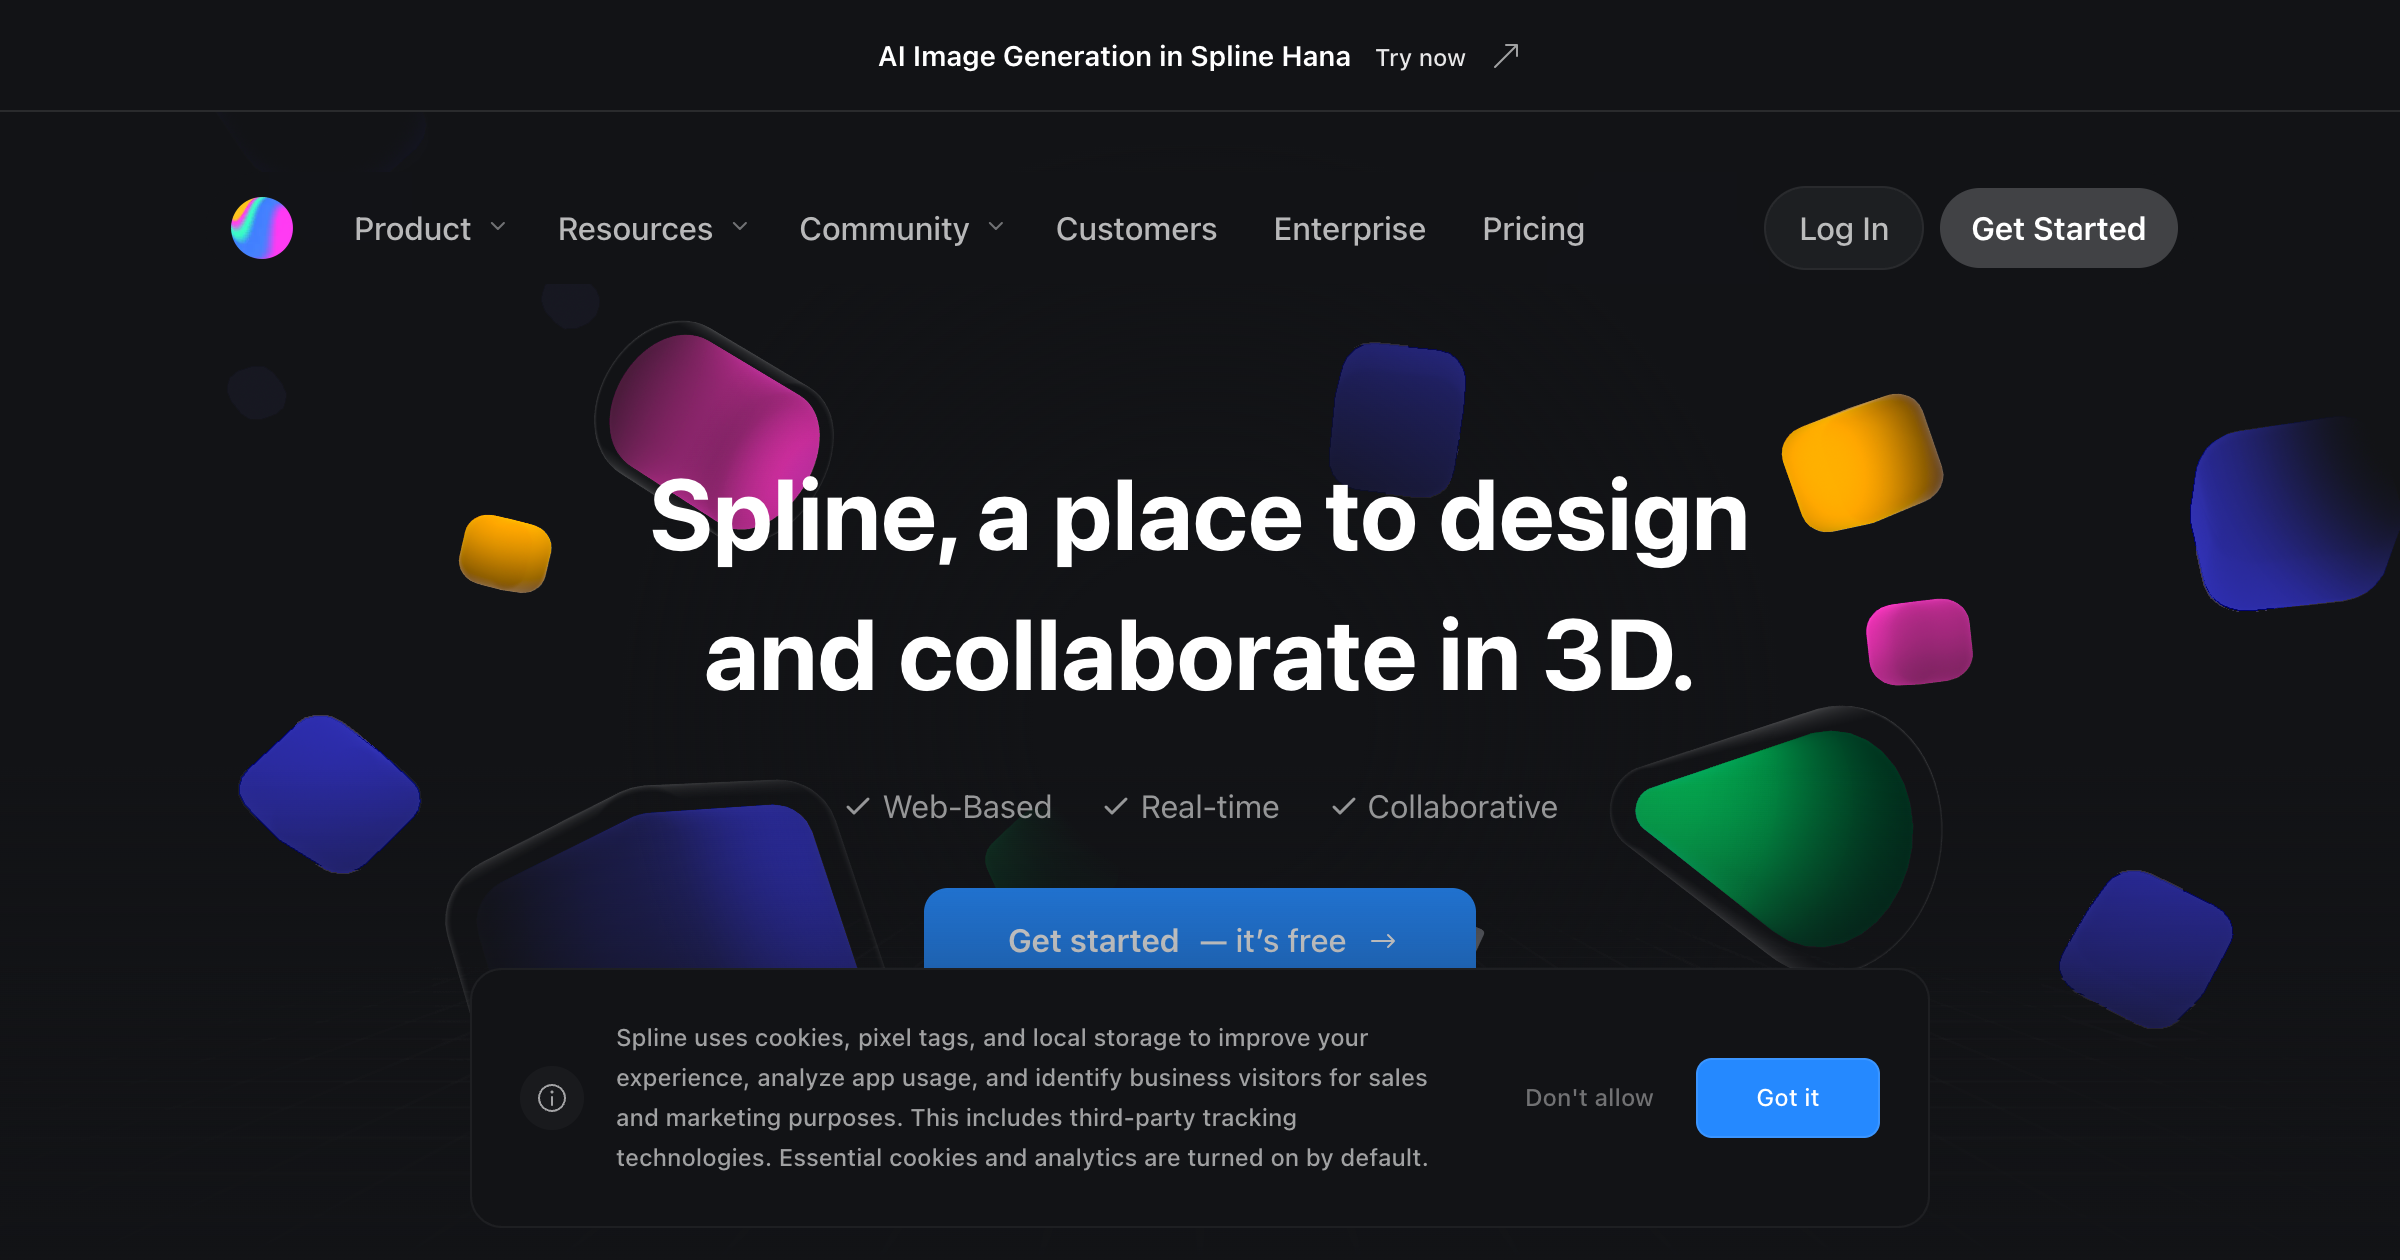Follow the Try now banner link
Viewport: 2400px width, 1260px height.
(1420, 58)
